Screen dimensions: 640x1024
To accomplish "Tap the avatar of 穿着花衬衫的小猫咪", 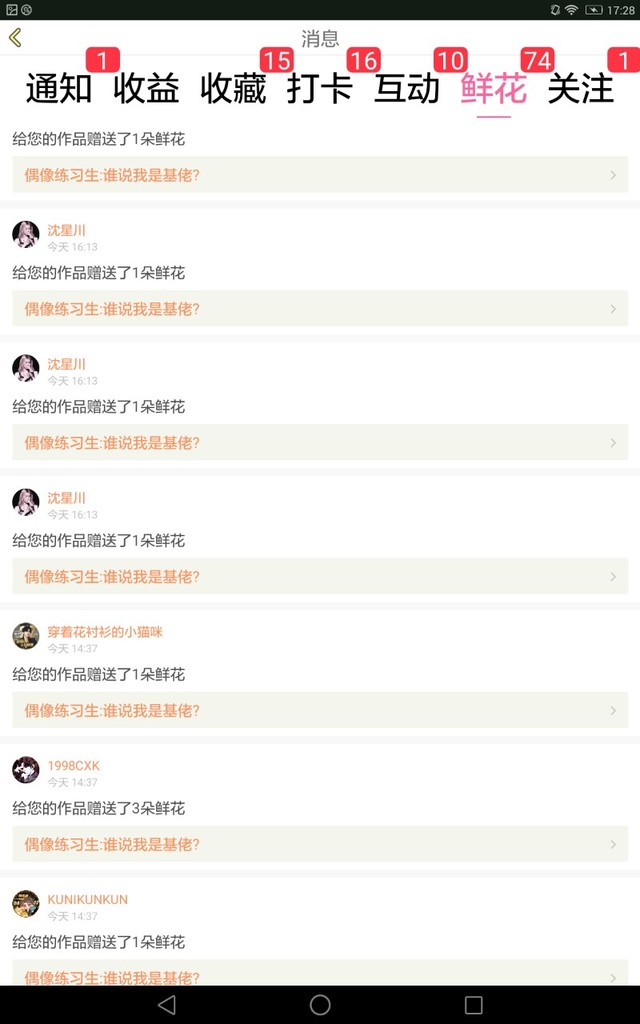I will click(x=26, y=636).
